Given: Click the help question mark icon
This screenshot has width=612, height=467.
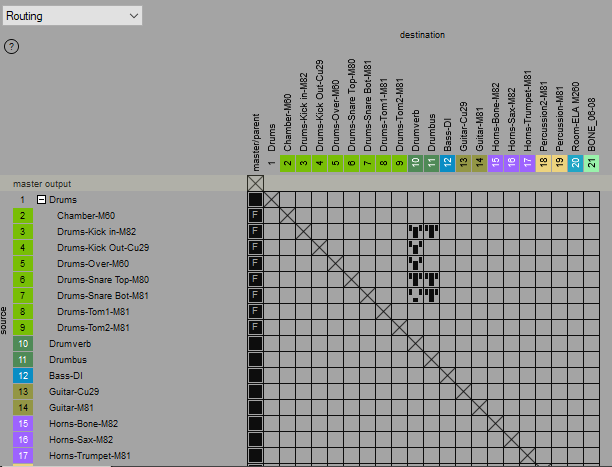Looking at the screenshot, I should pos(11,47).
